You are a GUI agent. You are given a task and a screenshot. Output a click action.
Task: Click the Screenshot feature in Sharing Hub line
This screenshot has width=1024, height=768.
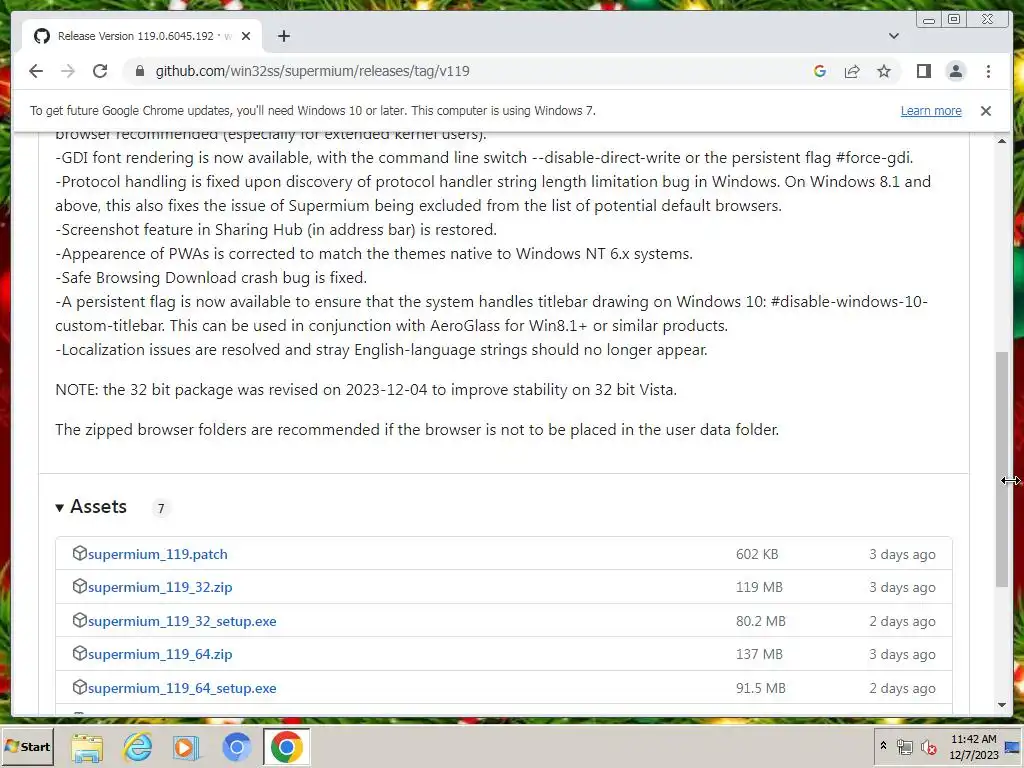click(276, 230)
